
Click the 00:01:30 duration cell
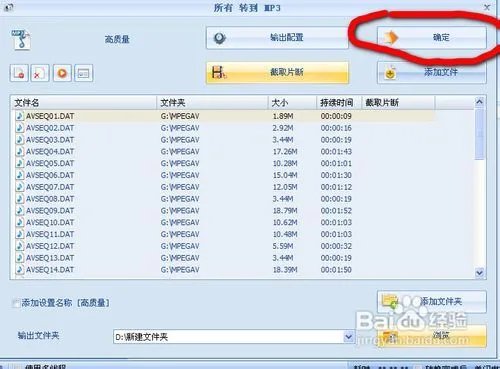(336, 175)
